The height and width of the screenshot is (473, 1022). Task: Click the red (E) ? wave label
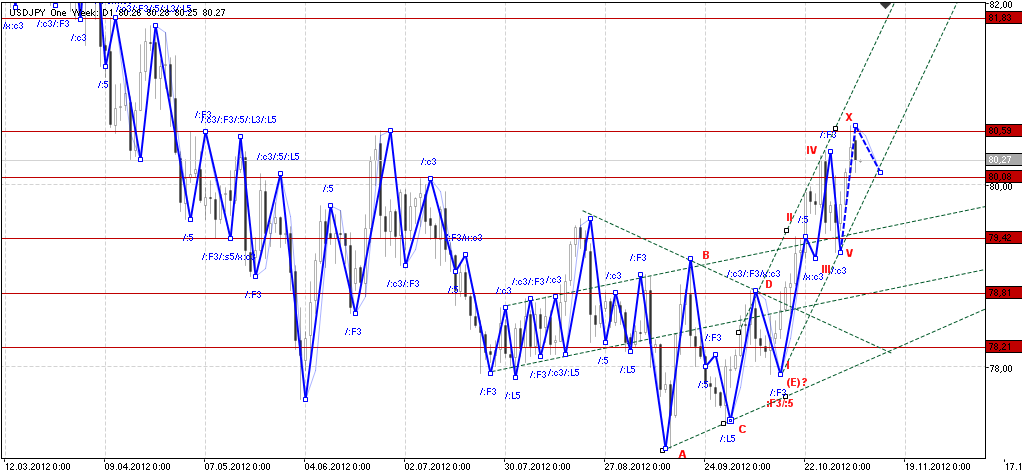point(797,382)
